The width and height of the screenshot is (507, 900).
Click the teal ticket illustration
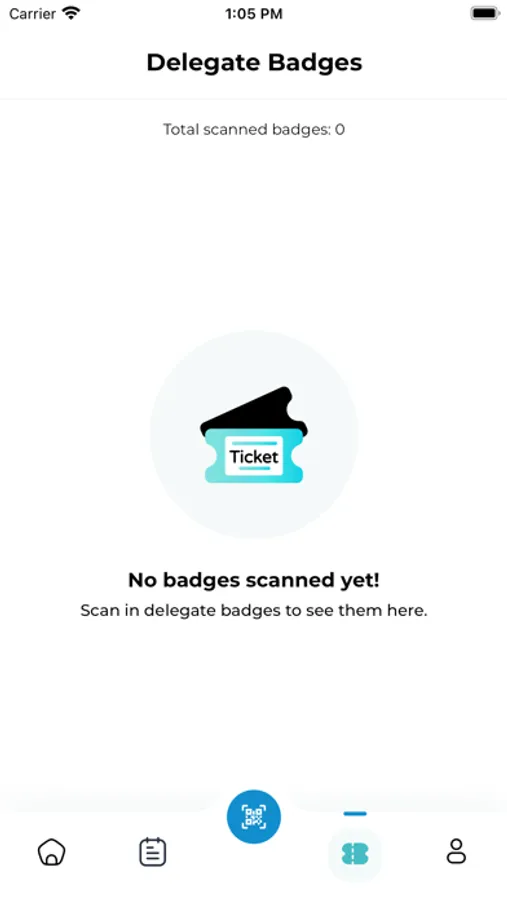(254, 455)
